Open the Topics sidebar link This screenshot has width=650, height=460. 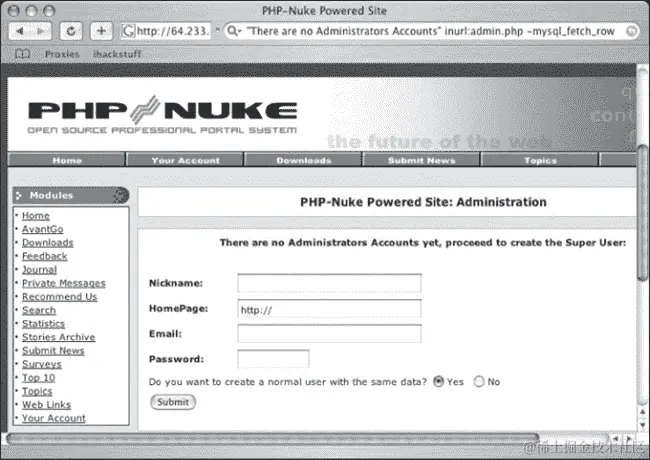(37, 391)
